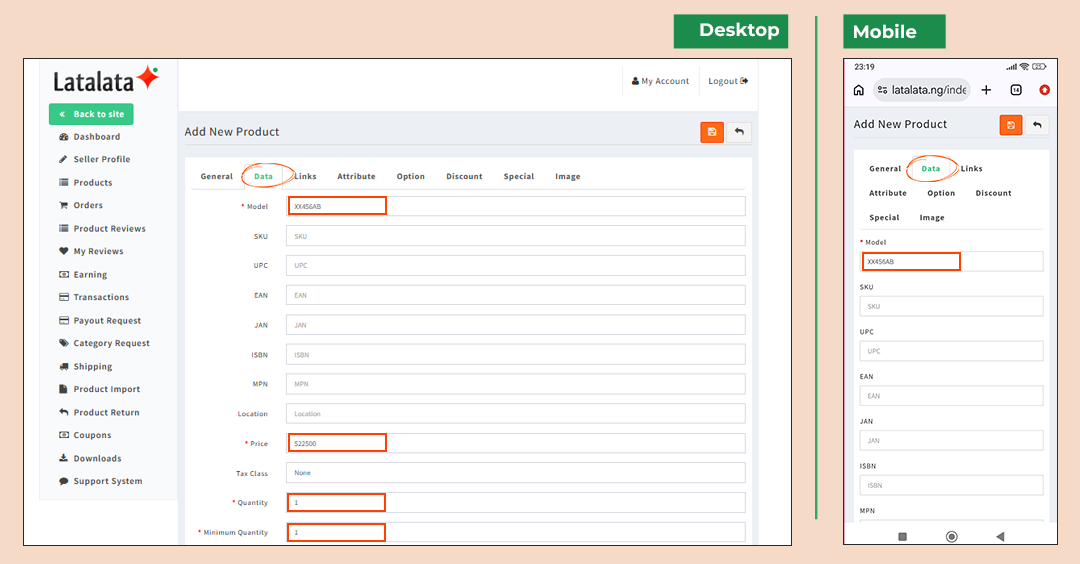The width and height of the screenshot is (1080, 564).
Task: Click the Model field in desktop view
Action: (x=516, y=206)
